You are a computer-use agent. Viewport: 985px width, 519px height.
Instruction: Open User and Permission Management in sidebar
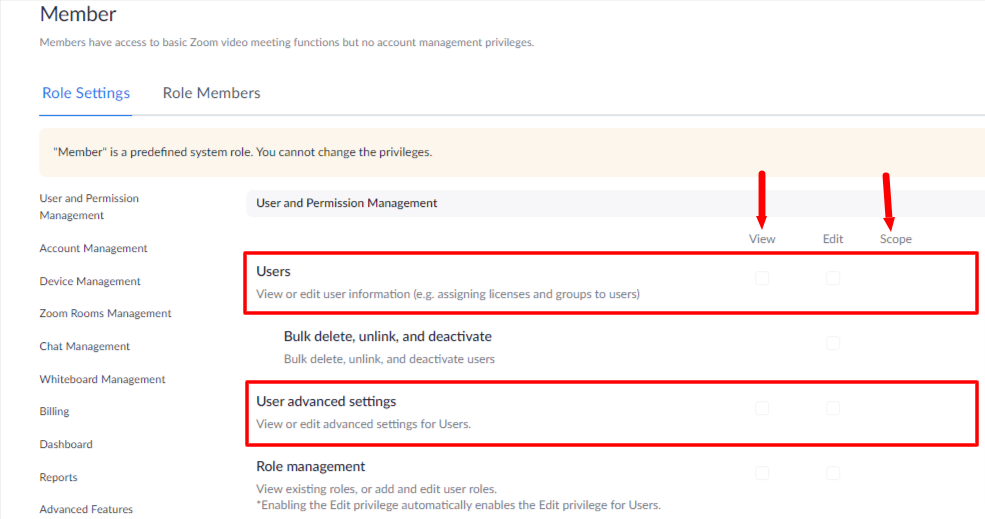coord(89,207)
